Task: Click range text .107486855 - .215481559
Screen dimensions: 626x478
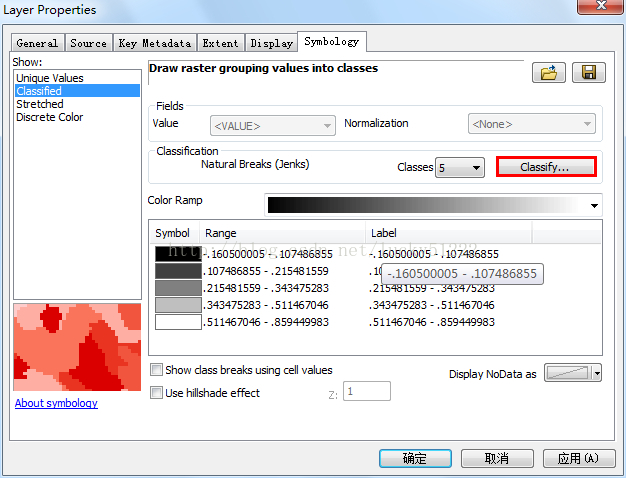Action: tap(266, 271)
